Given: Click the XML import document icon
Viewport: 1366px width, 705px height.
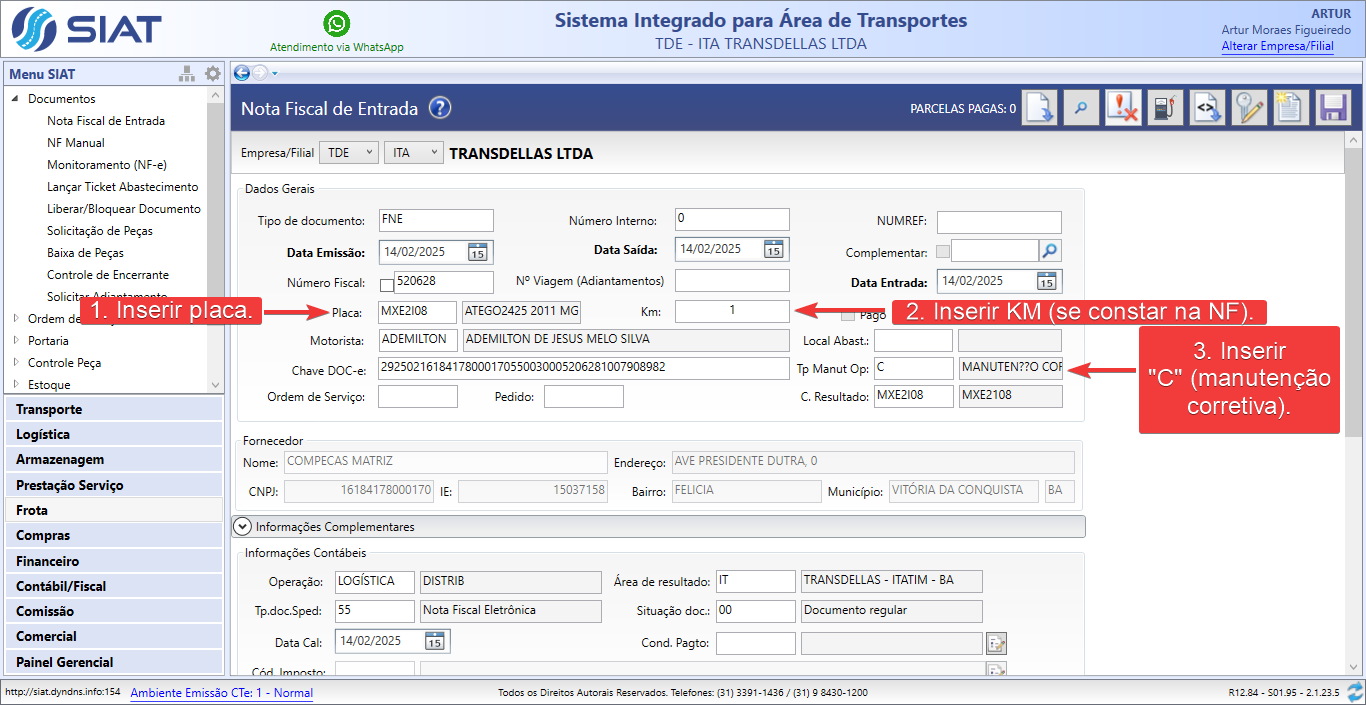Looking at the screenshot, I should point(1207,108).
